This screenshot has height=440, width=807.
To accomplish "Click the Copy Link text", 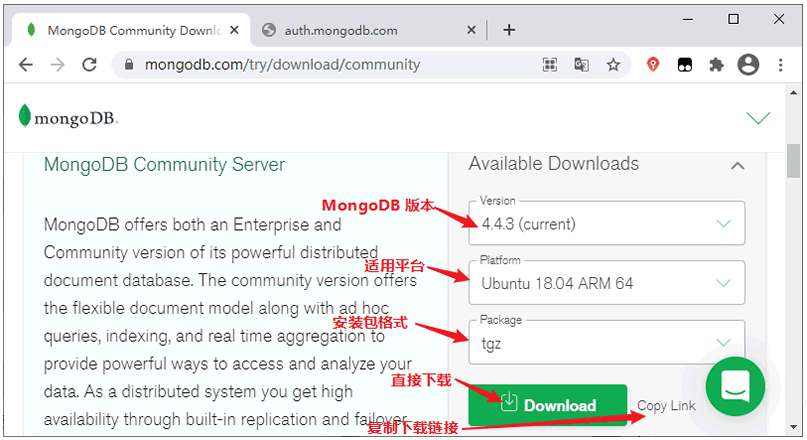I will point(666,406).
